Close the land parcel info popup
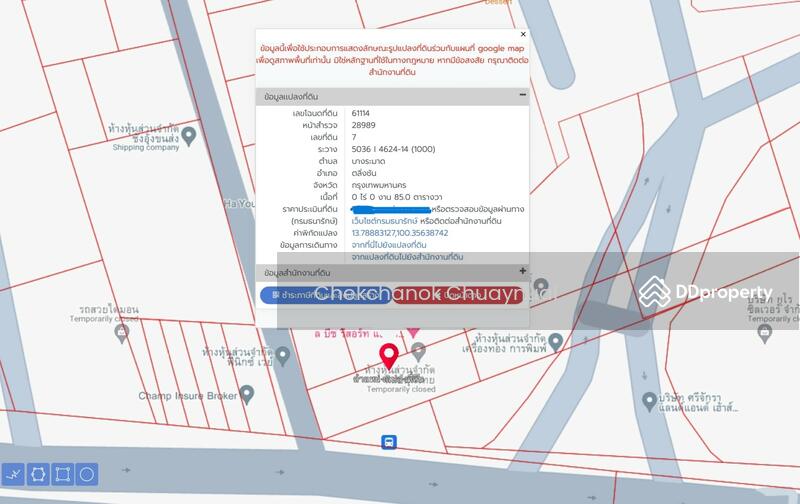This screenshot has width=800, height=504. tap(522, 35)
